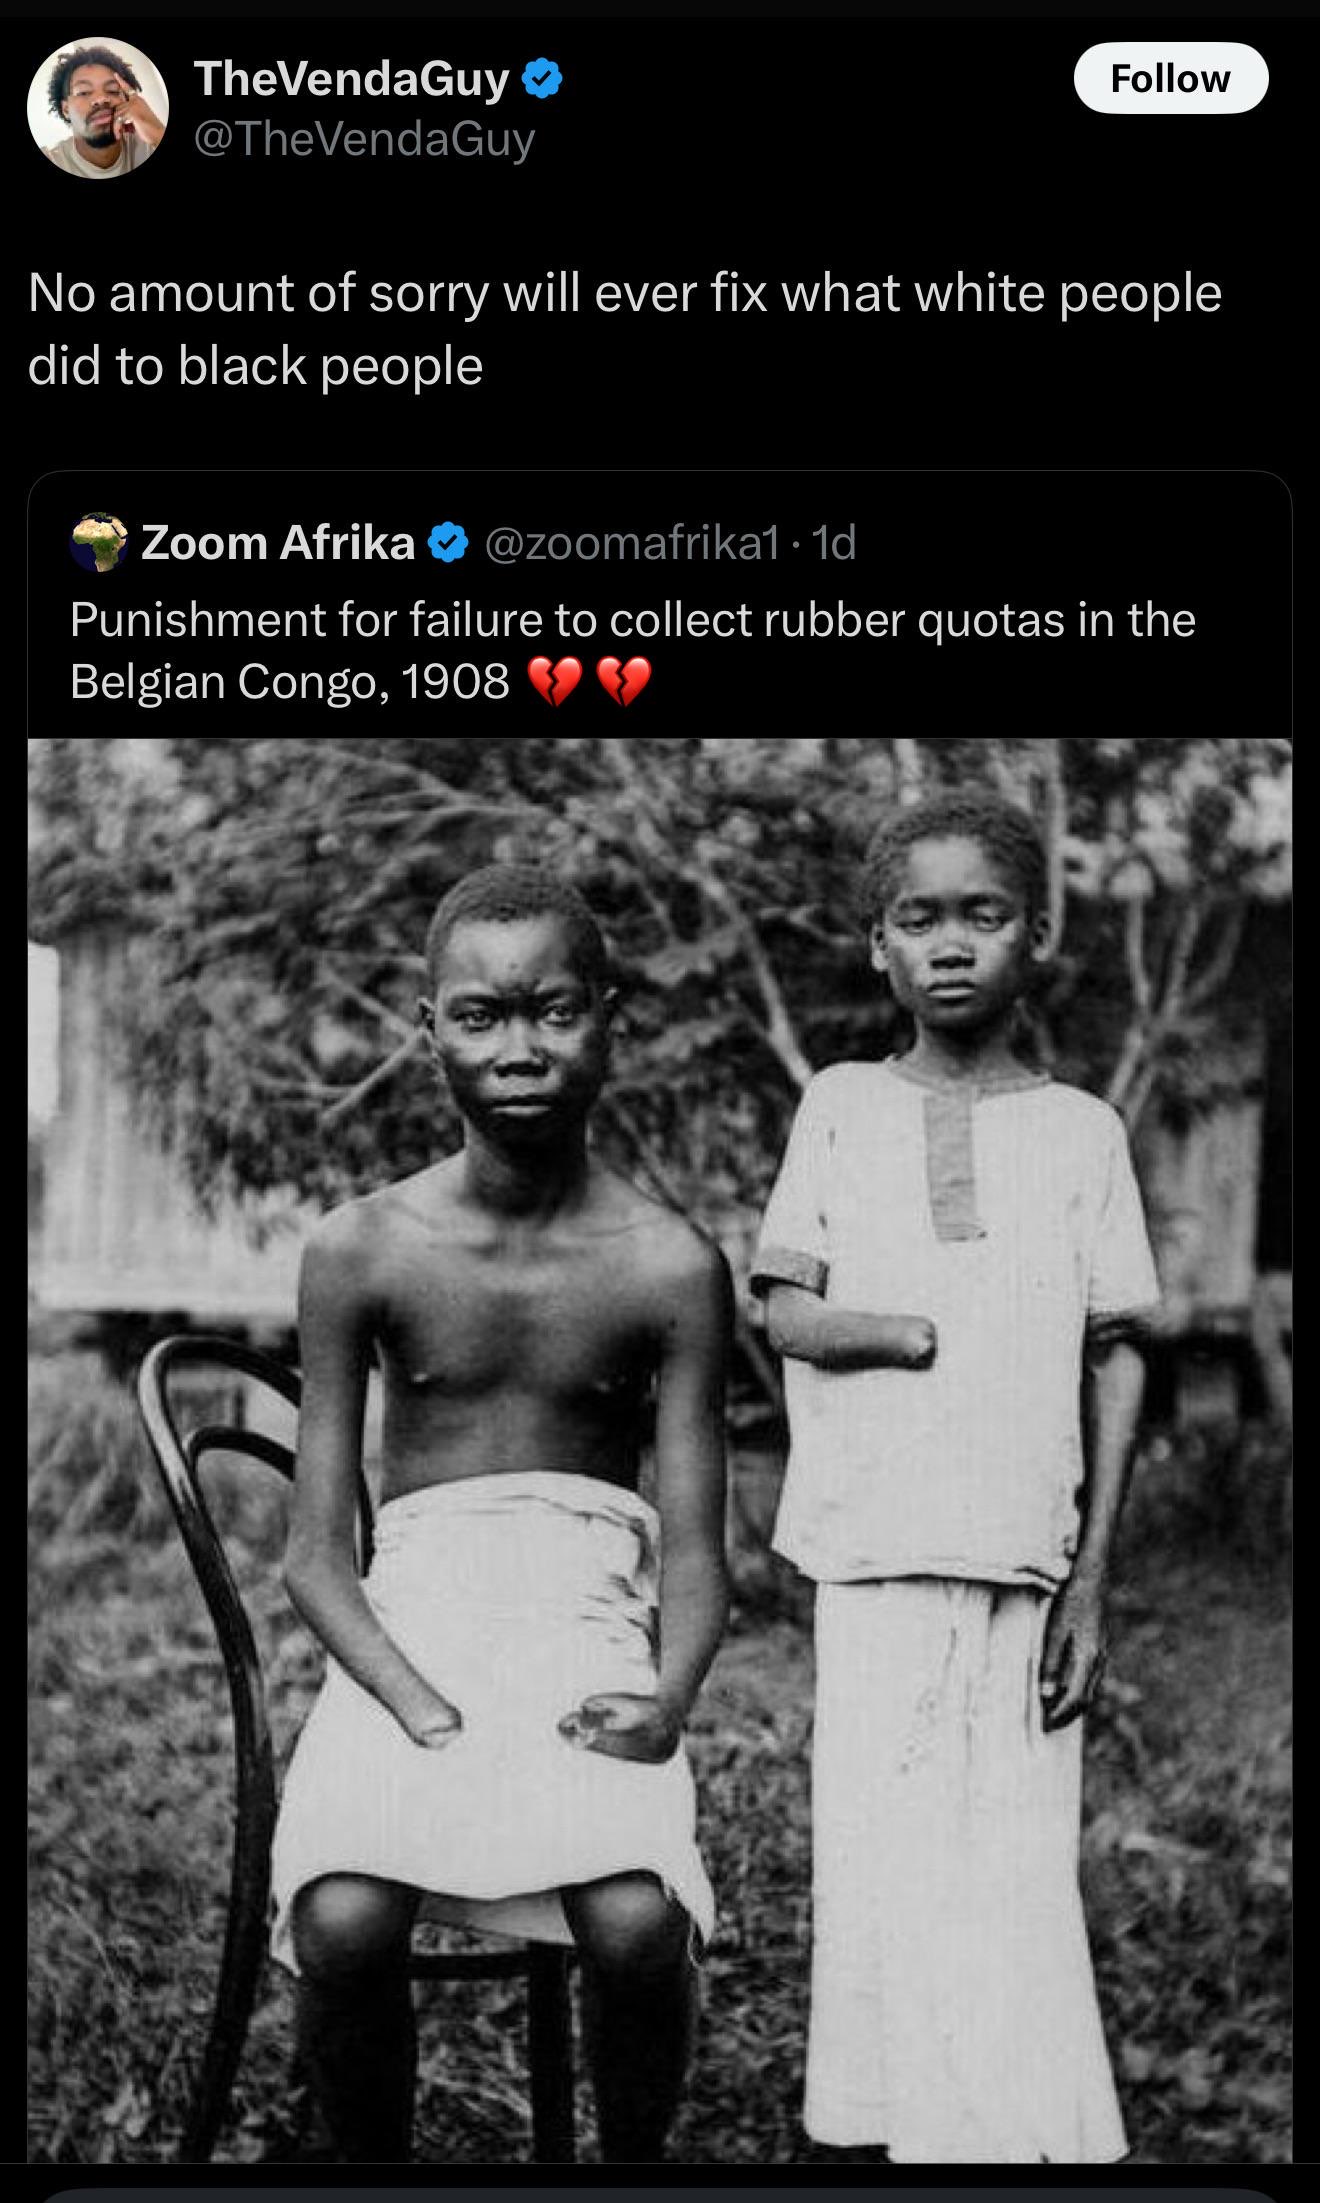
Task: Open the Zoom Afrika globe avatar
Action: 99,542
